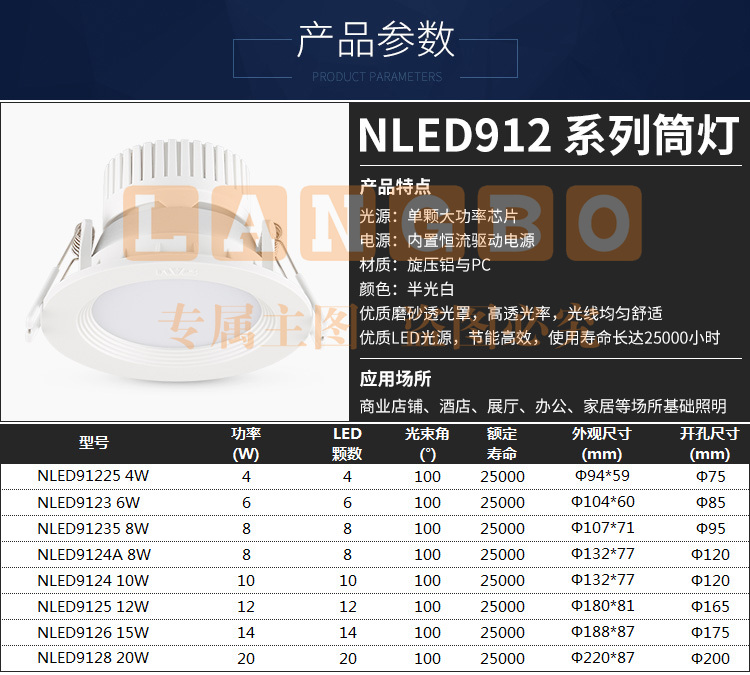Click the 'PRODUCT PARAMETERS' subtitle
This screenshot has height=675, width=750.
click(377, 77)
